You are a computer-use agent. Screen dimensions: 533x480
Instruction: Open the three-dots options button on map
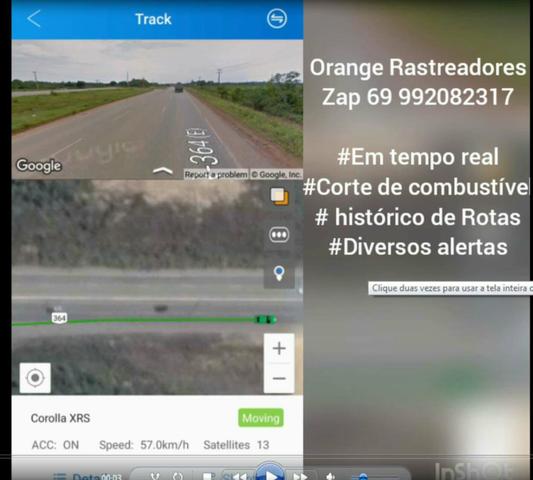pyautogui.click(x=279, y=235)
